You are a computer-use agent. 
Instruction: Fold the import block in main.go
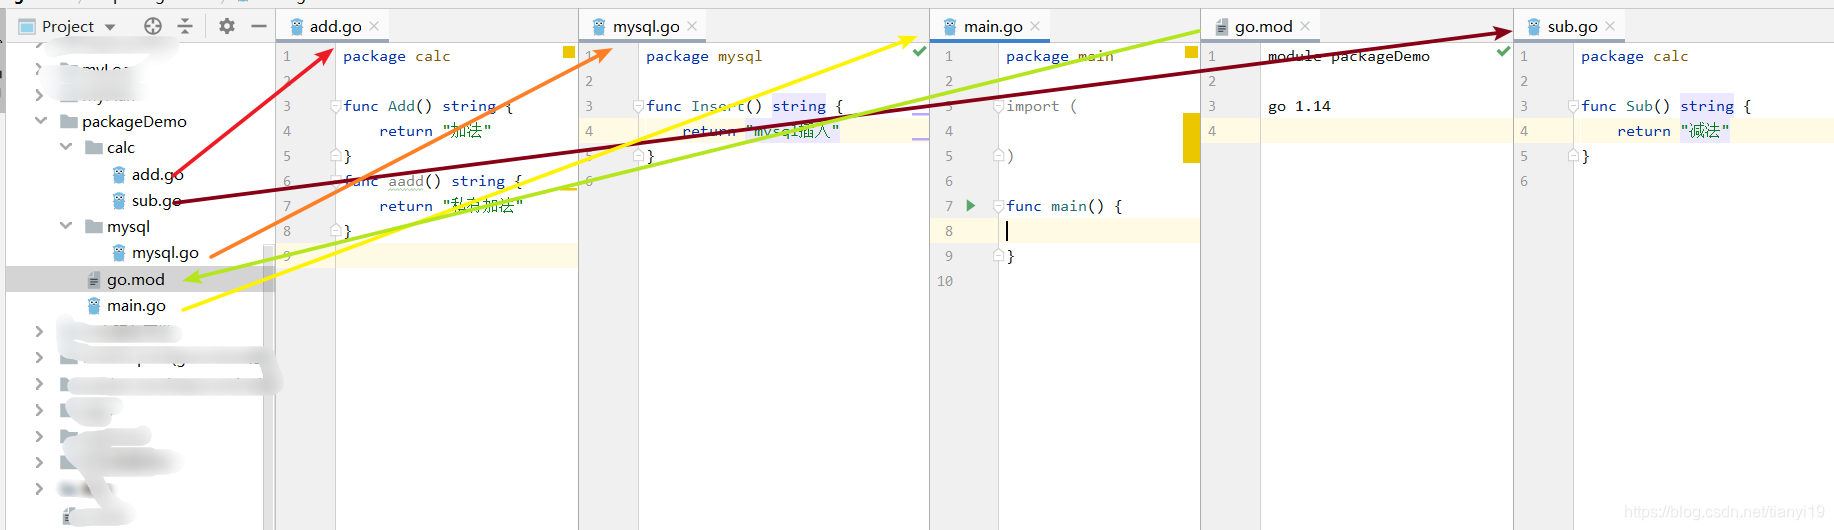998,106
